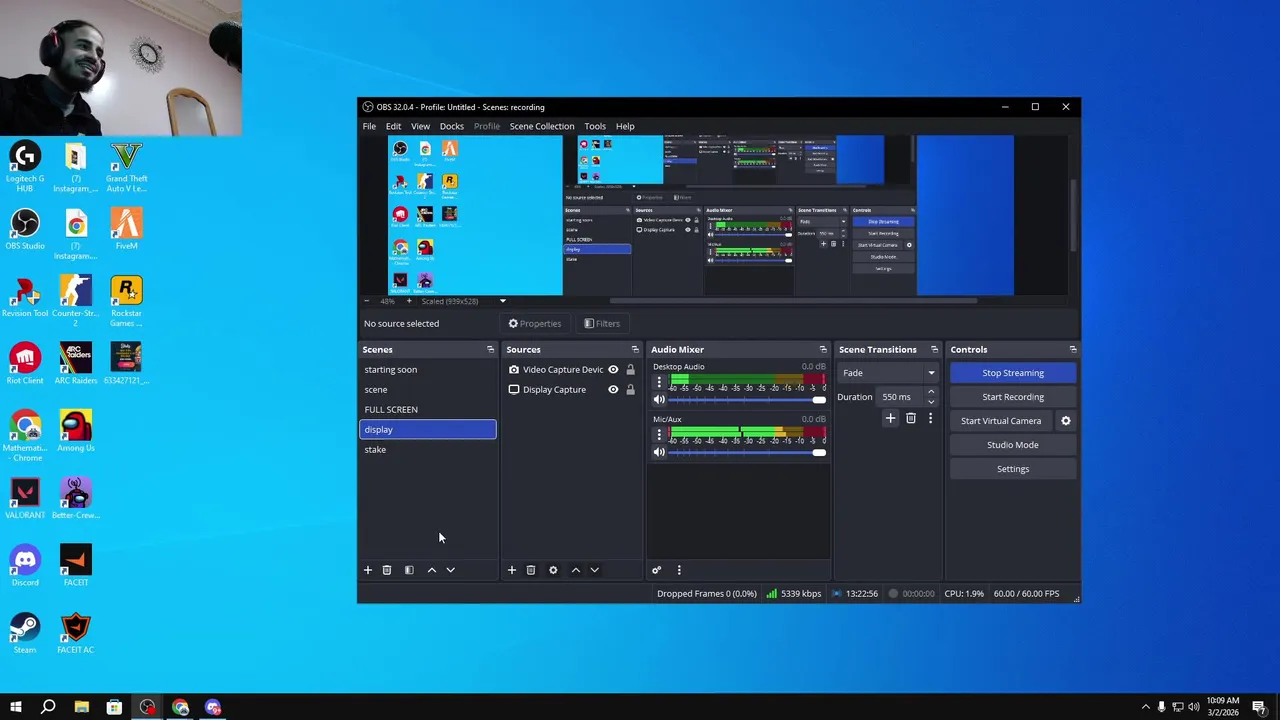Open Desktop Audio options three-dot icon
Viewport: 1280px width, 720px height.
pyautogui.click(x=659, y=382)
